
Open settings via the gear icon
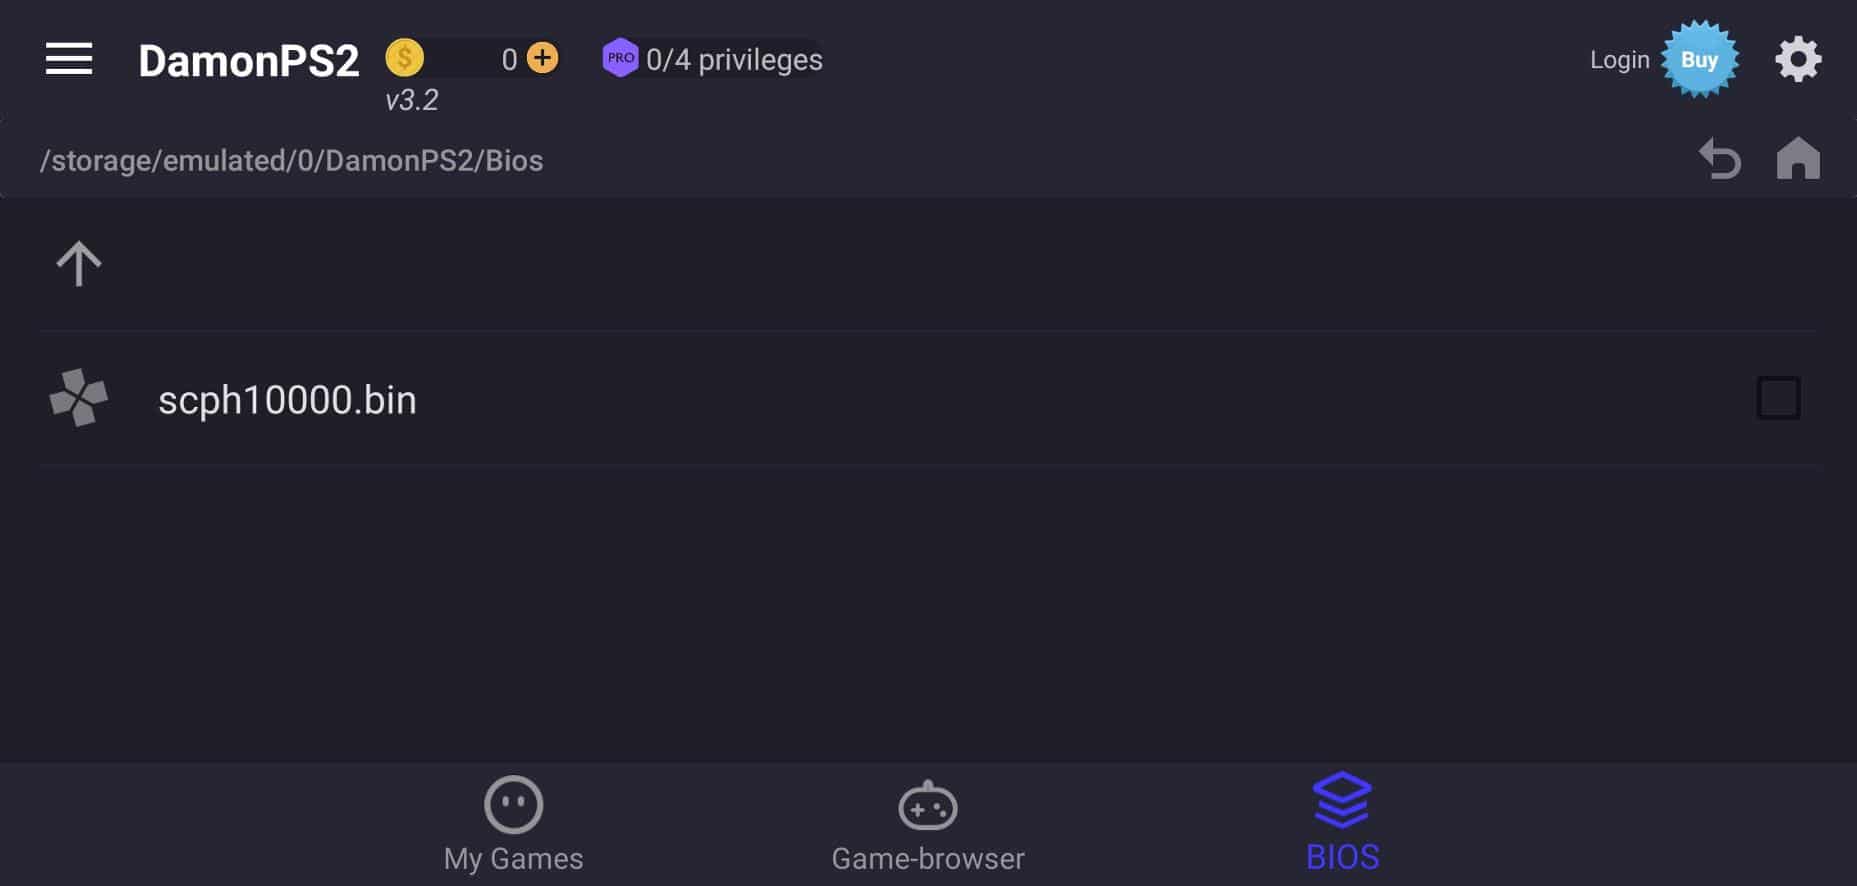tap(1798, 60)
